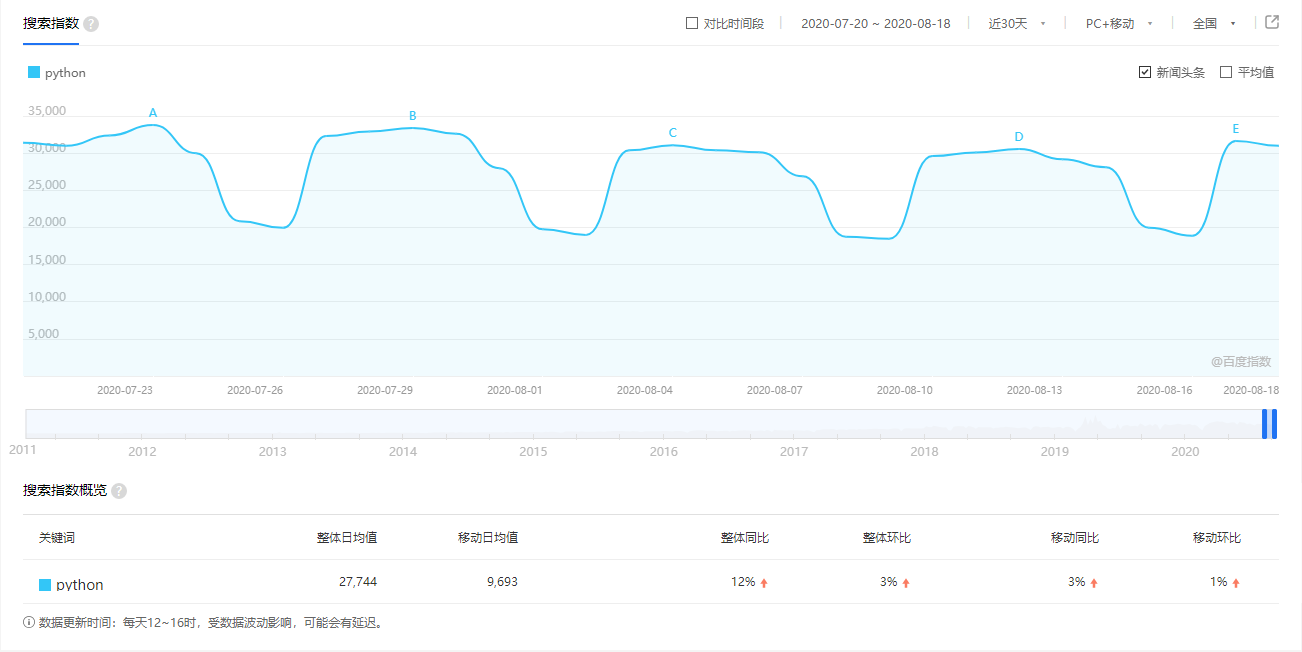Expand the PC+移动 source dropdown
The width and height of the screenshot is (1302, 652).
tap(1119, 23)
